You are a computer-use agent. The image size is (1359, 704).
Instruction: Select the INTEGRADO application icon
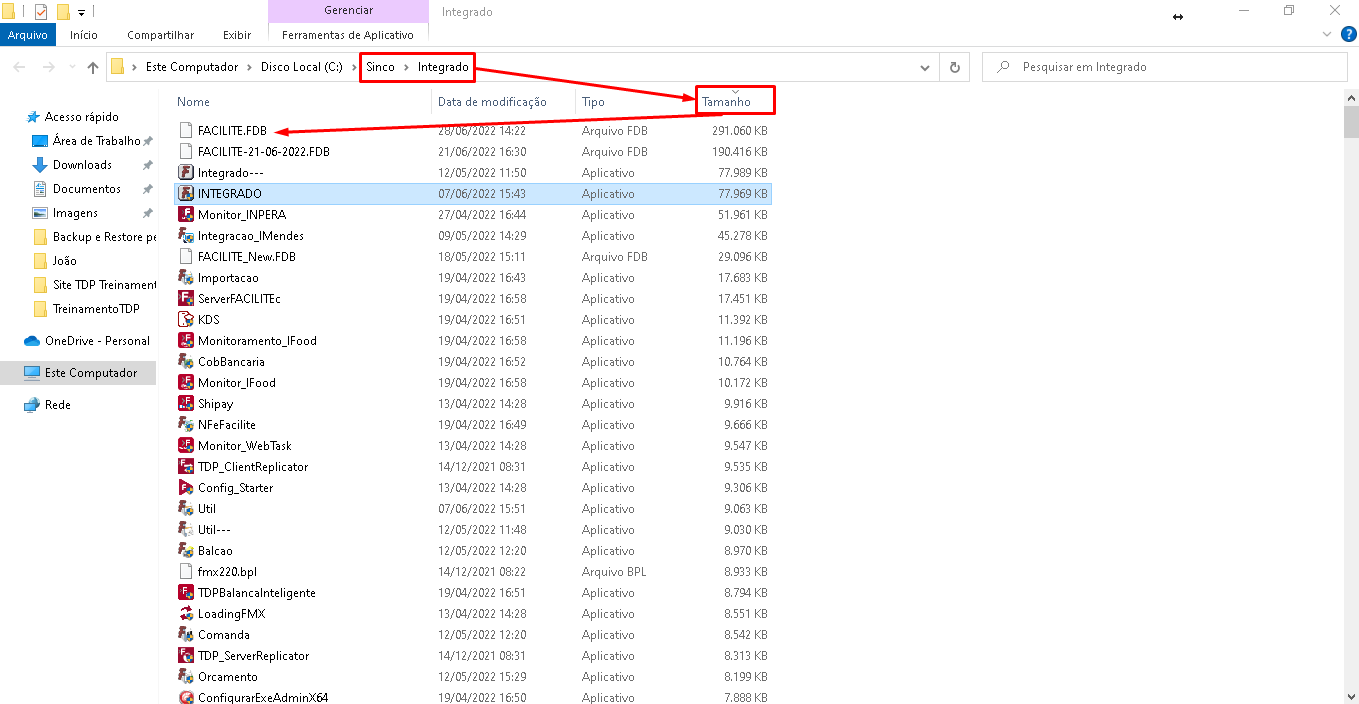185,193
